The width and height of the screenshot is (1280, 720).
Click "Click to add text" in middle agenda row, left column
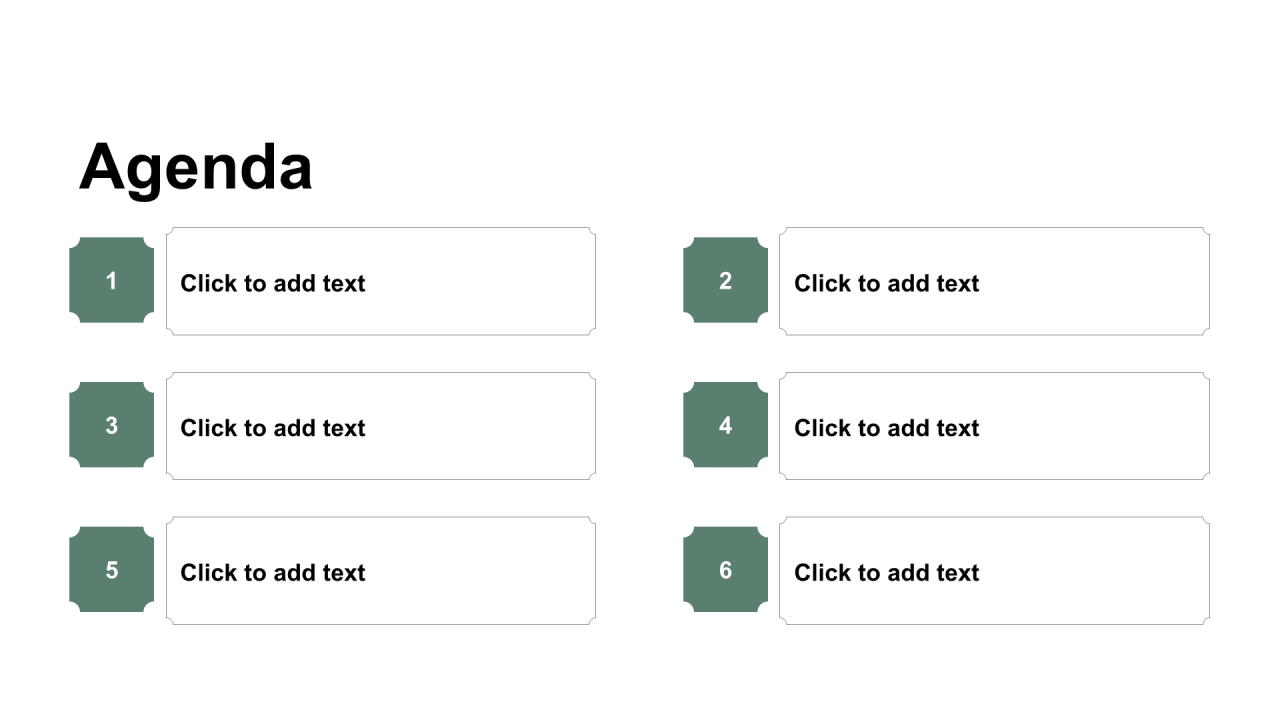[x=273, y=428]
